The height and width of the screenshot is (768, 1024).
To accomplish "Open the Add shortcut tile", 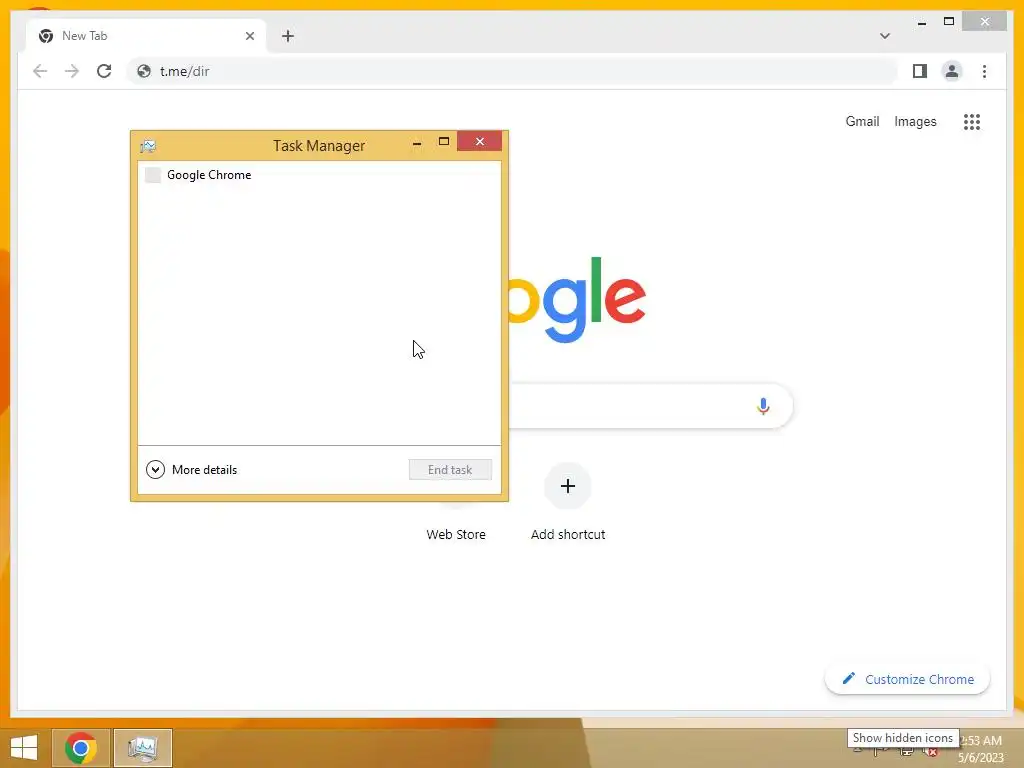I will point(568,503).
